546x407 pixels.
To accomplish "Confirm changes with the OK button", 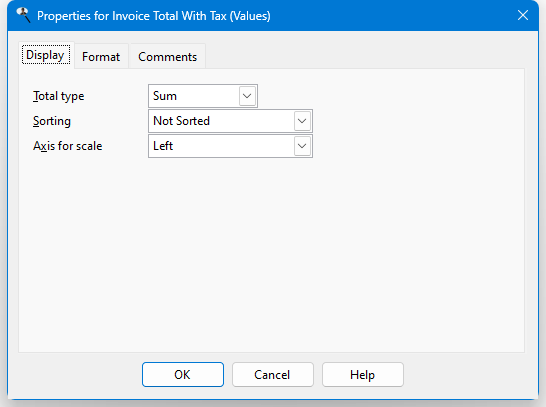I will pos(183,375).
